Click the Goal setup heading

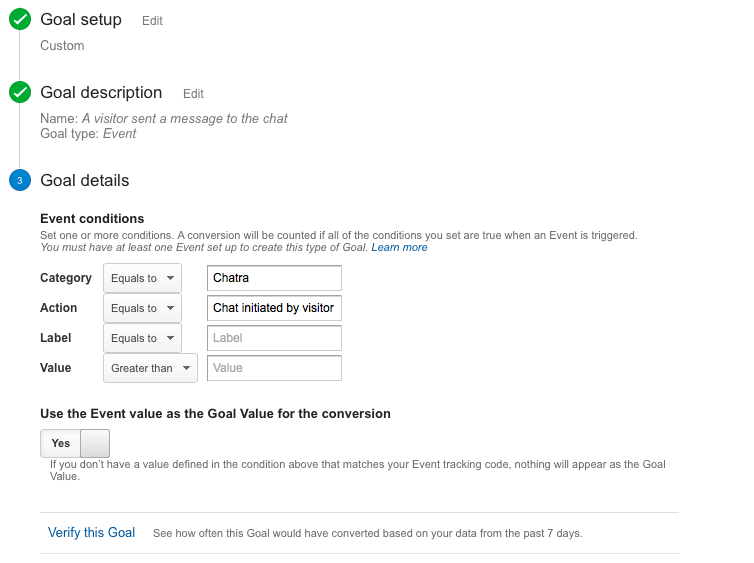coord(81,20)
